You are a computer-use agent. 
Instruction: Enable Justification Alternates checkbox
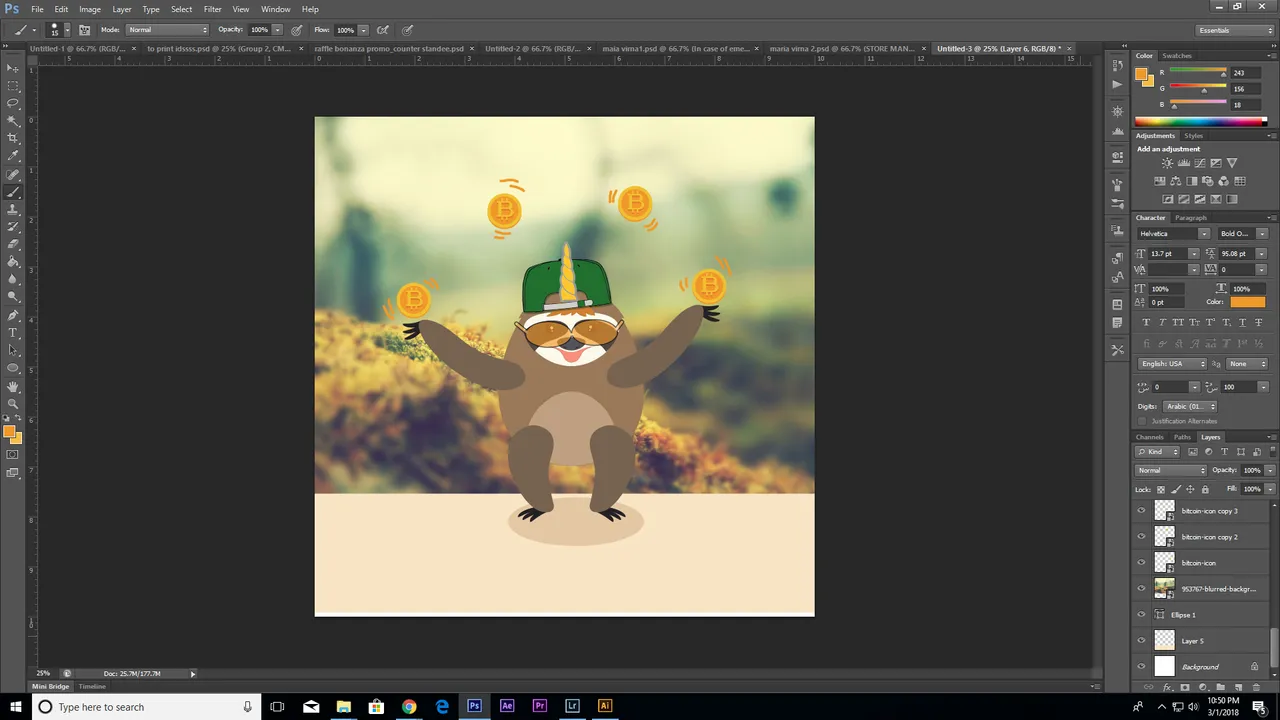click(x=1142, y=421)
